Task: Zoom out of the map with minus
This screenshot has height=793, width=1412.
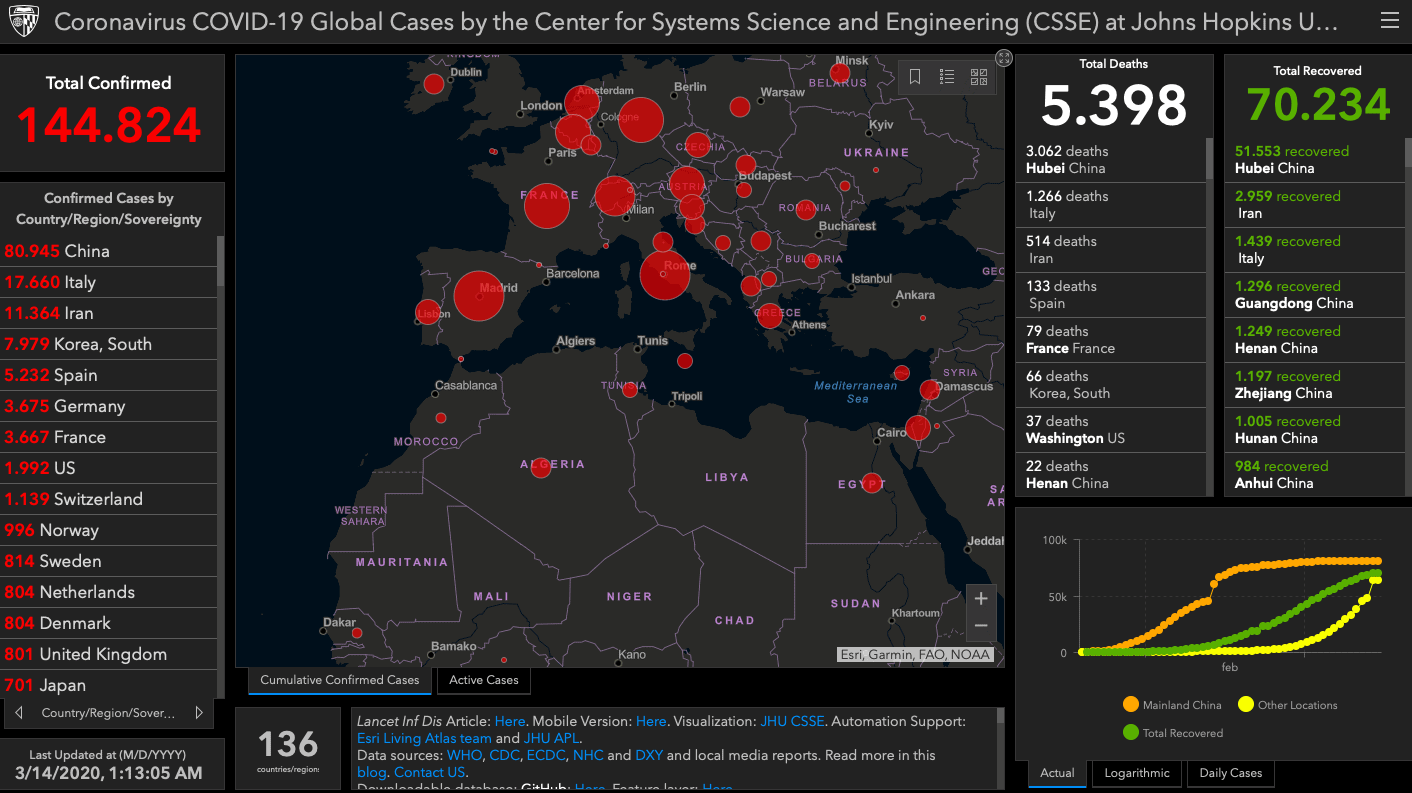Action: 981,626
